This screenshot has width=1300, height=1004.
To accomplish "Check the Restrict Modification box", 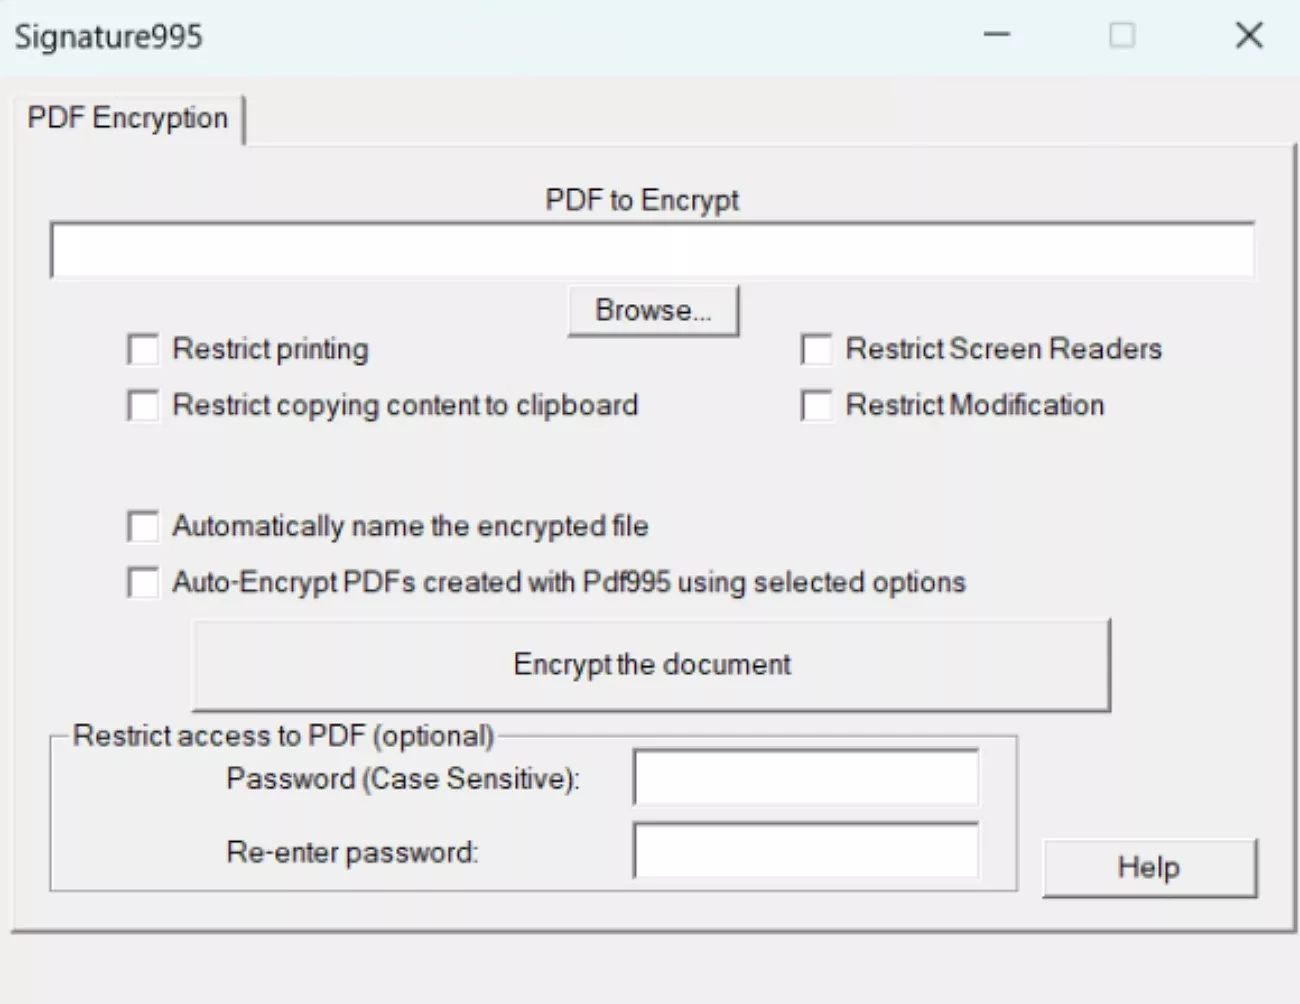I will pyautogui.click(x=816, y=406).
